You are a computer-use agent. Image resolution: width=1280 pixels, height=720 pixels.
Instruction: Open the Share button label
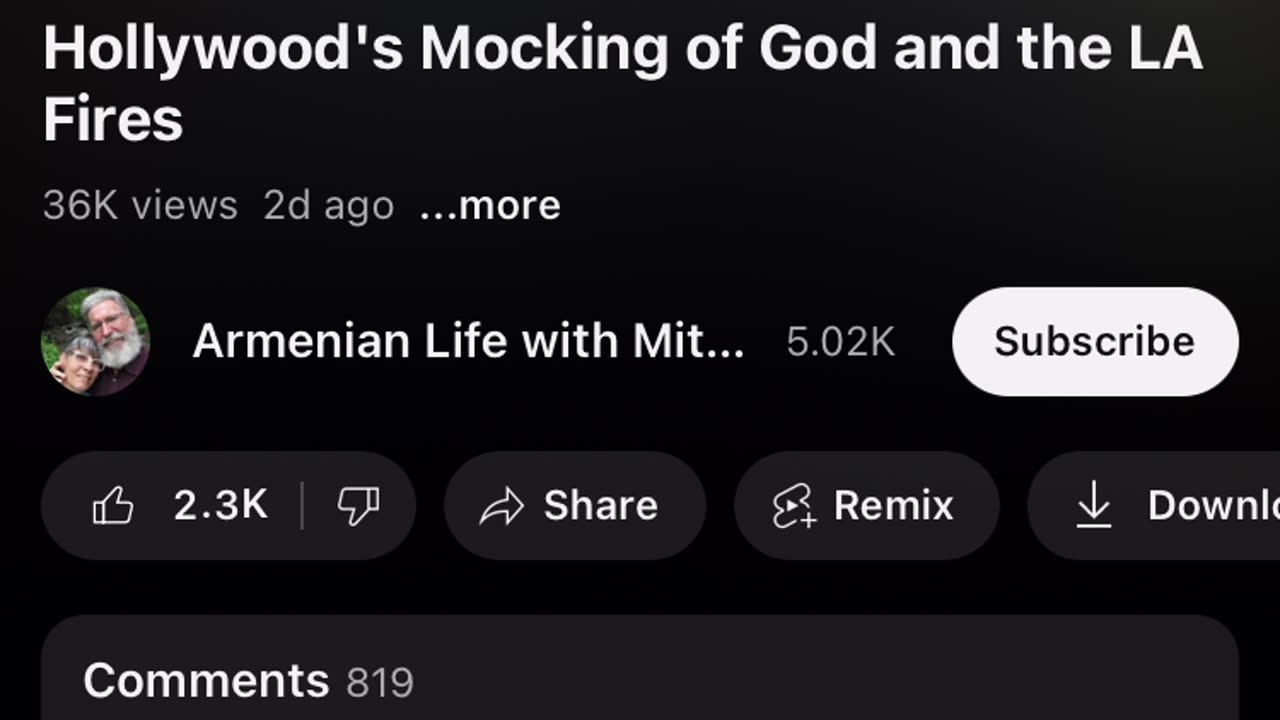(601, 506)
